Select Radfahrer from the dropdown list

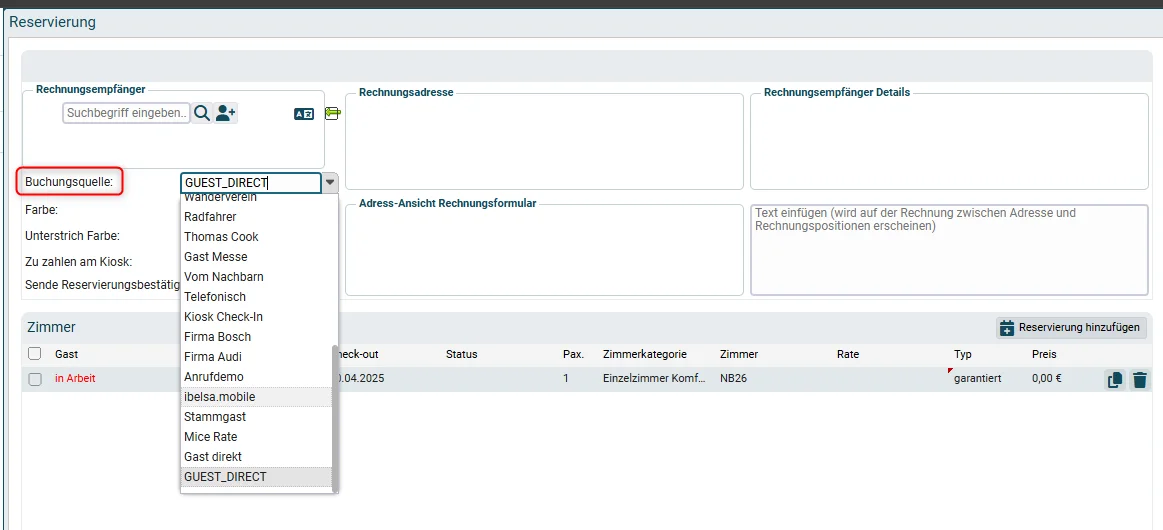(x=256, y=216)
